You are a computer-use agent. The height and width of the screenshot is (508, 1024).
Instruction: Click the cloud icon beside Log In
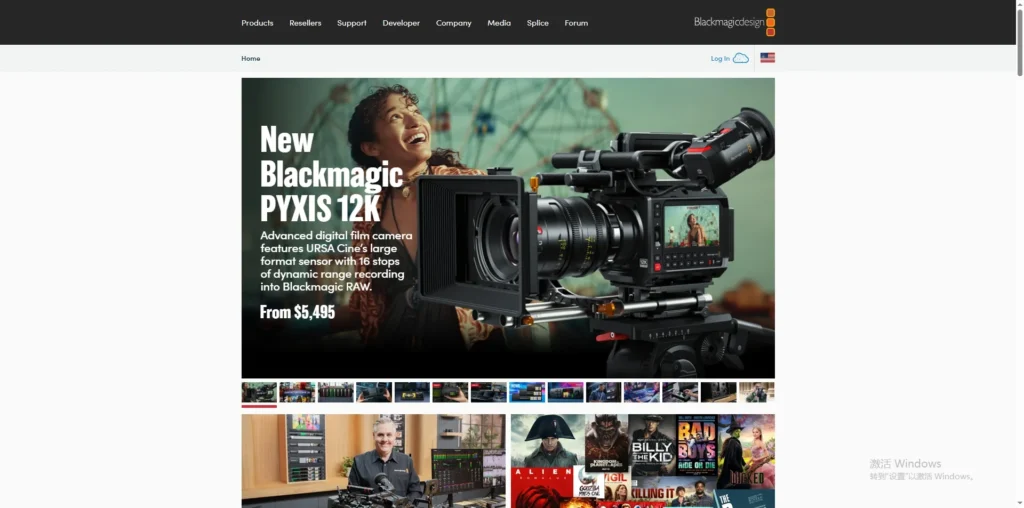tap(741, 58)
